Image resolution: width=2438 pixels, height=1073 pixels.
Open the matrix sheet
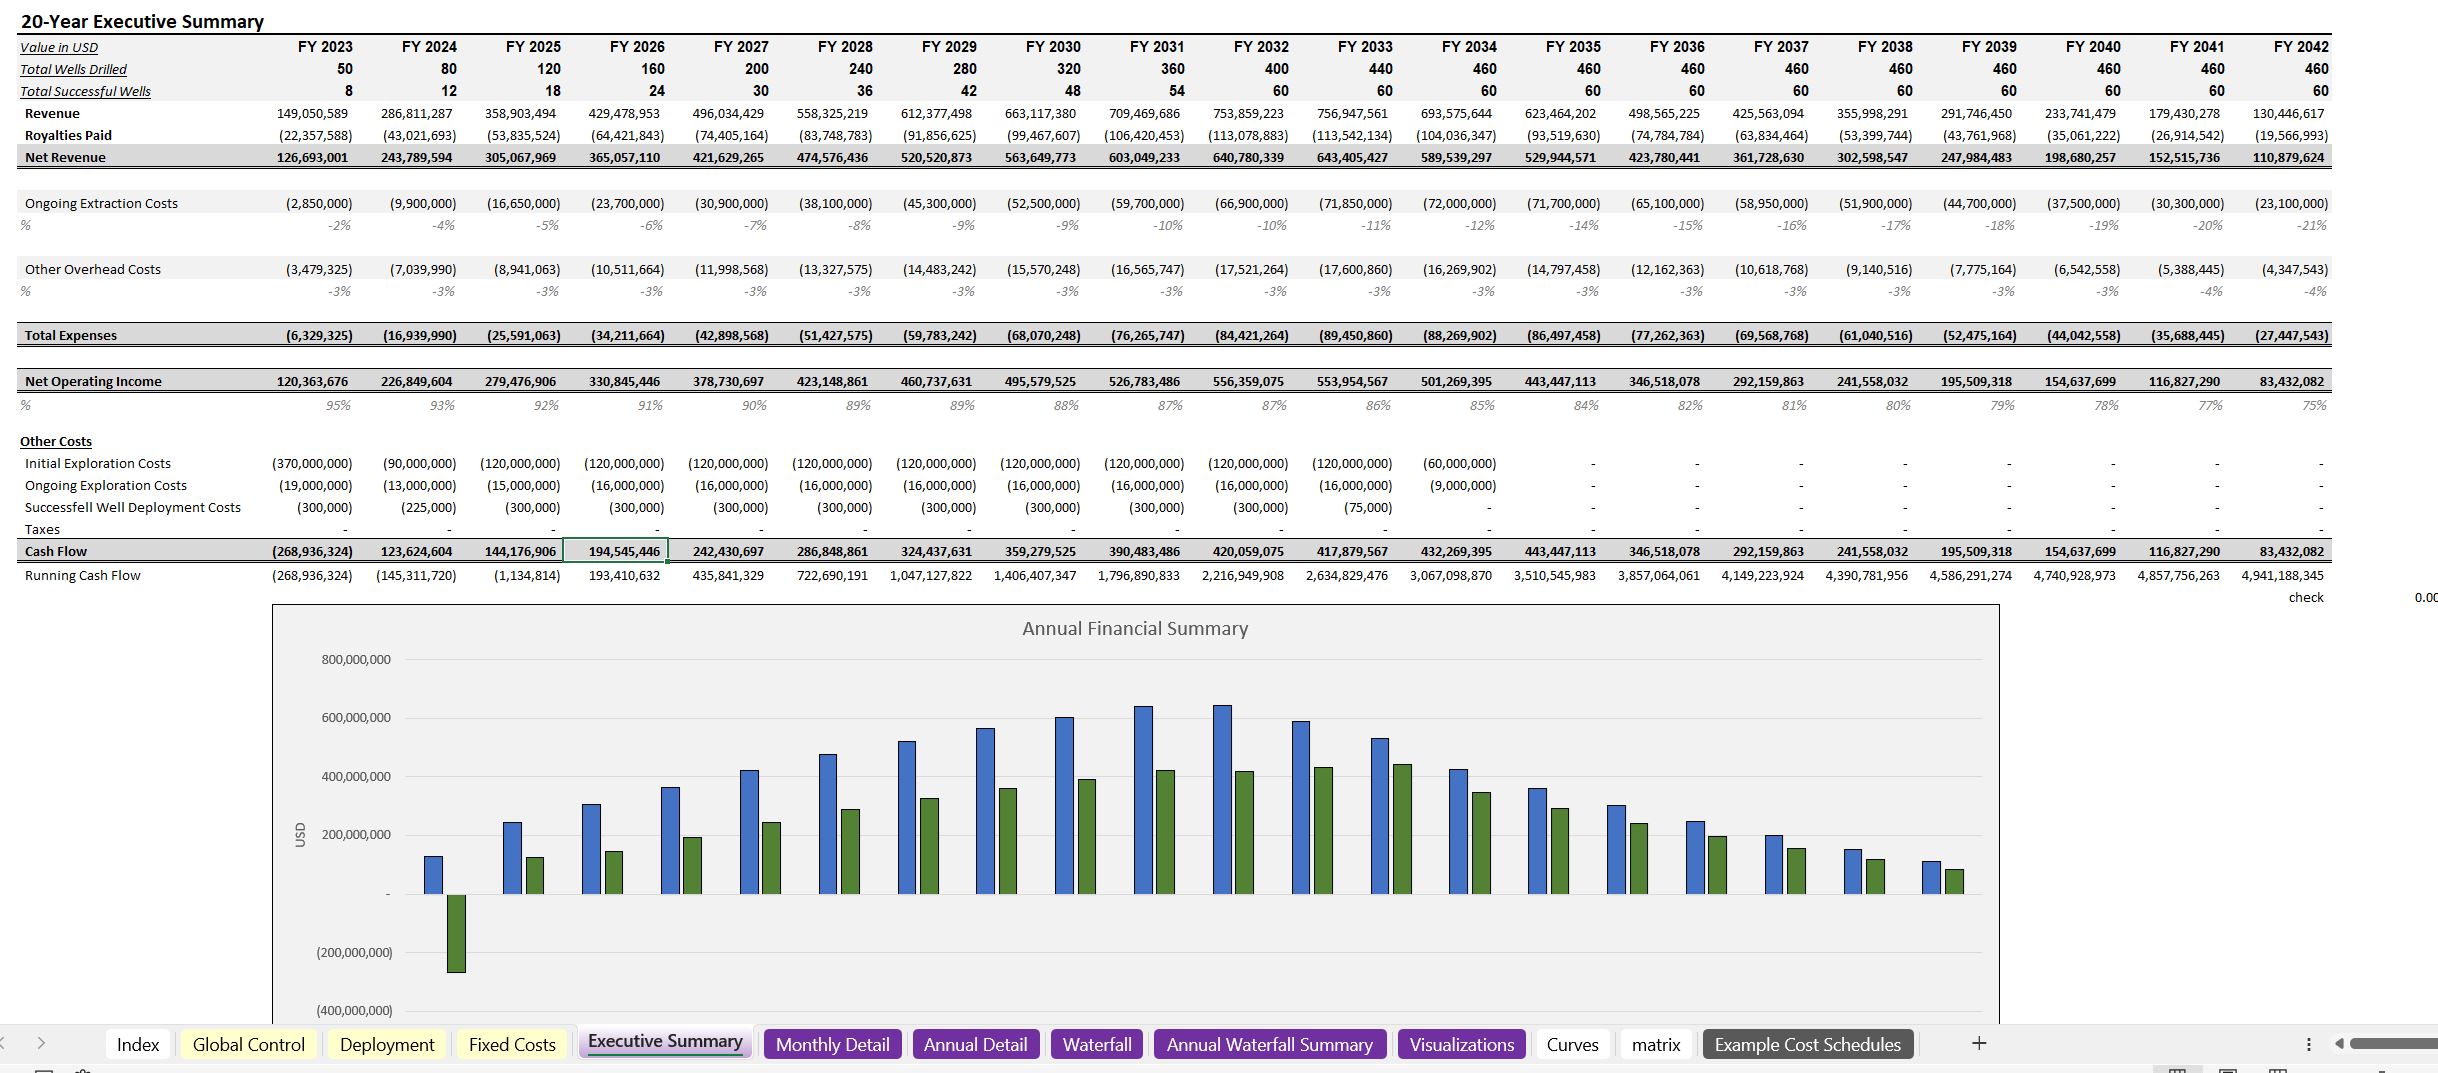tap(1656, 1044)
